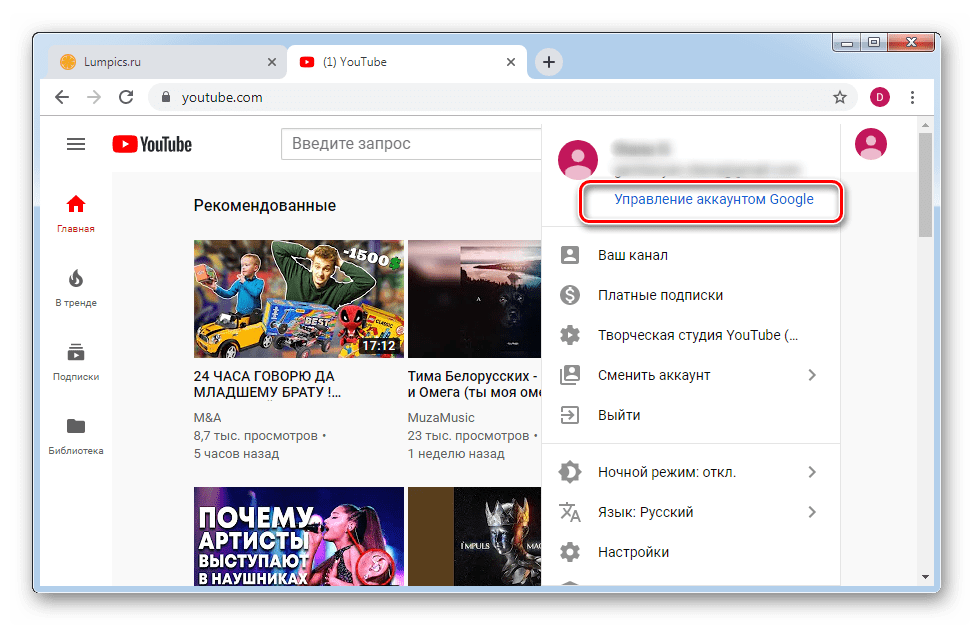974x626 pixels.
Task: Click the padlock site info icon
Action: 165,97
